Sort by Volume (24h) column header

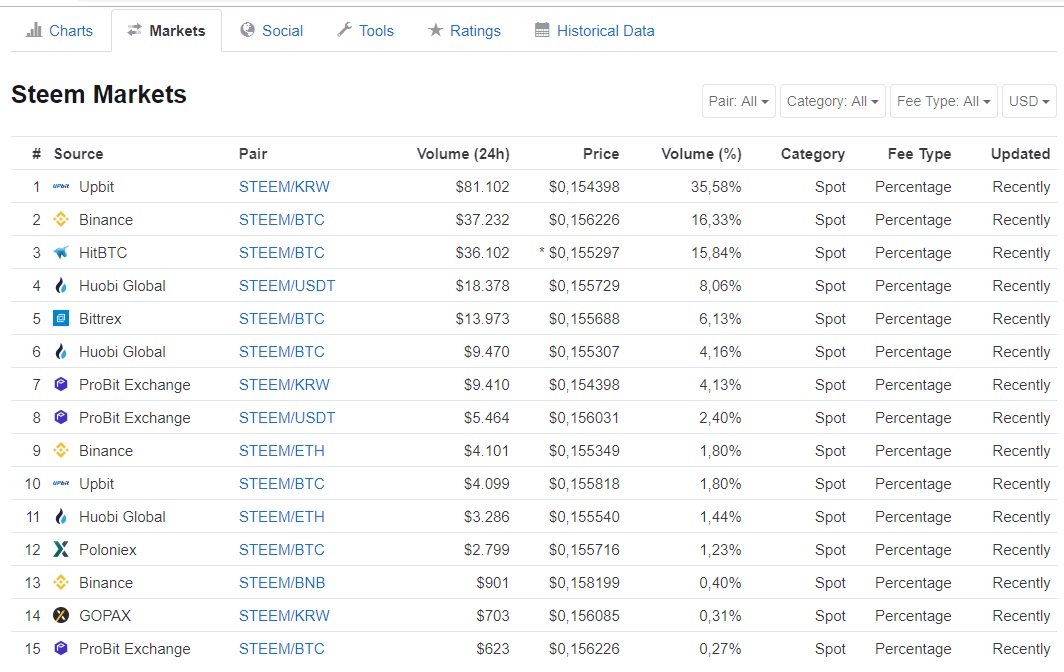[463, 154]
